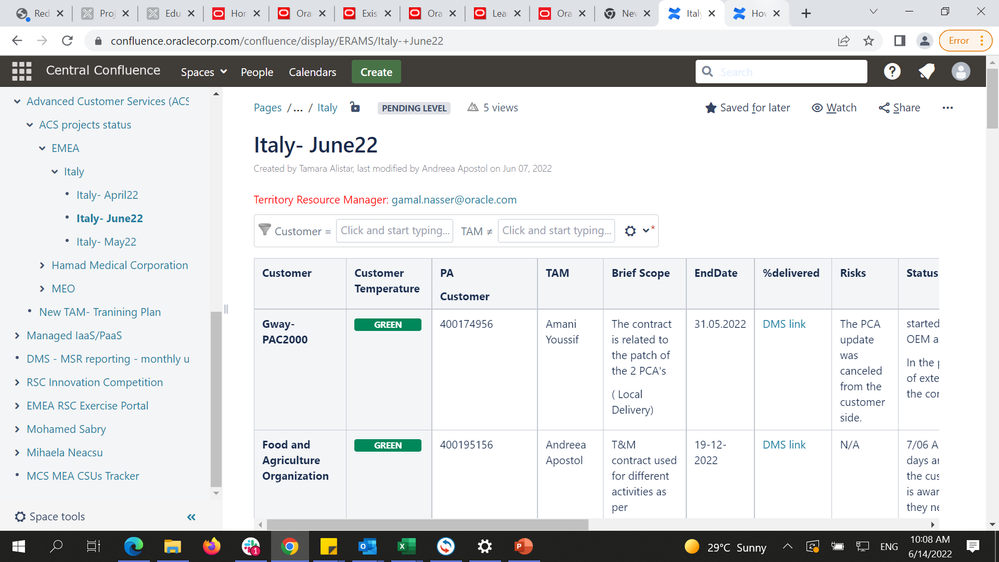
Task: Click the green Create button
Action: coord(376,72)
